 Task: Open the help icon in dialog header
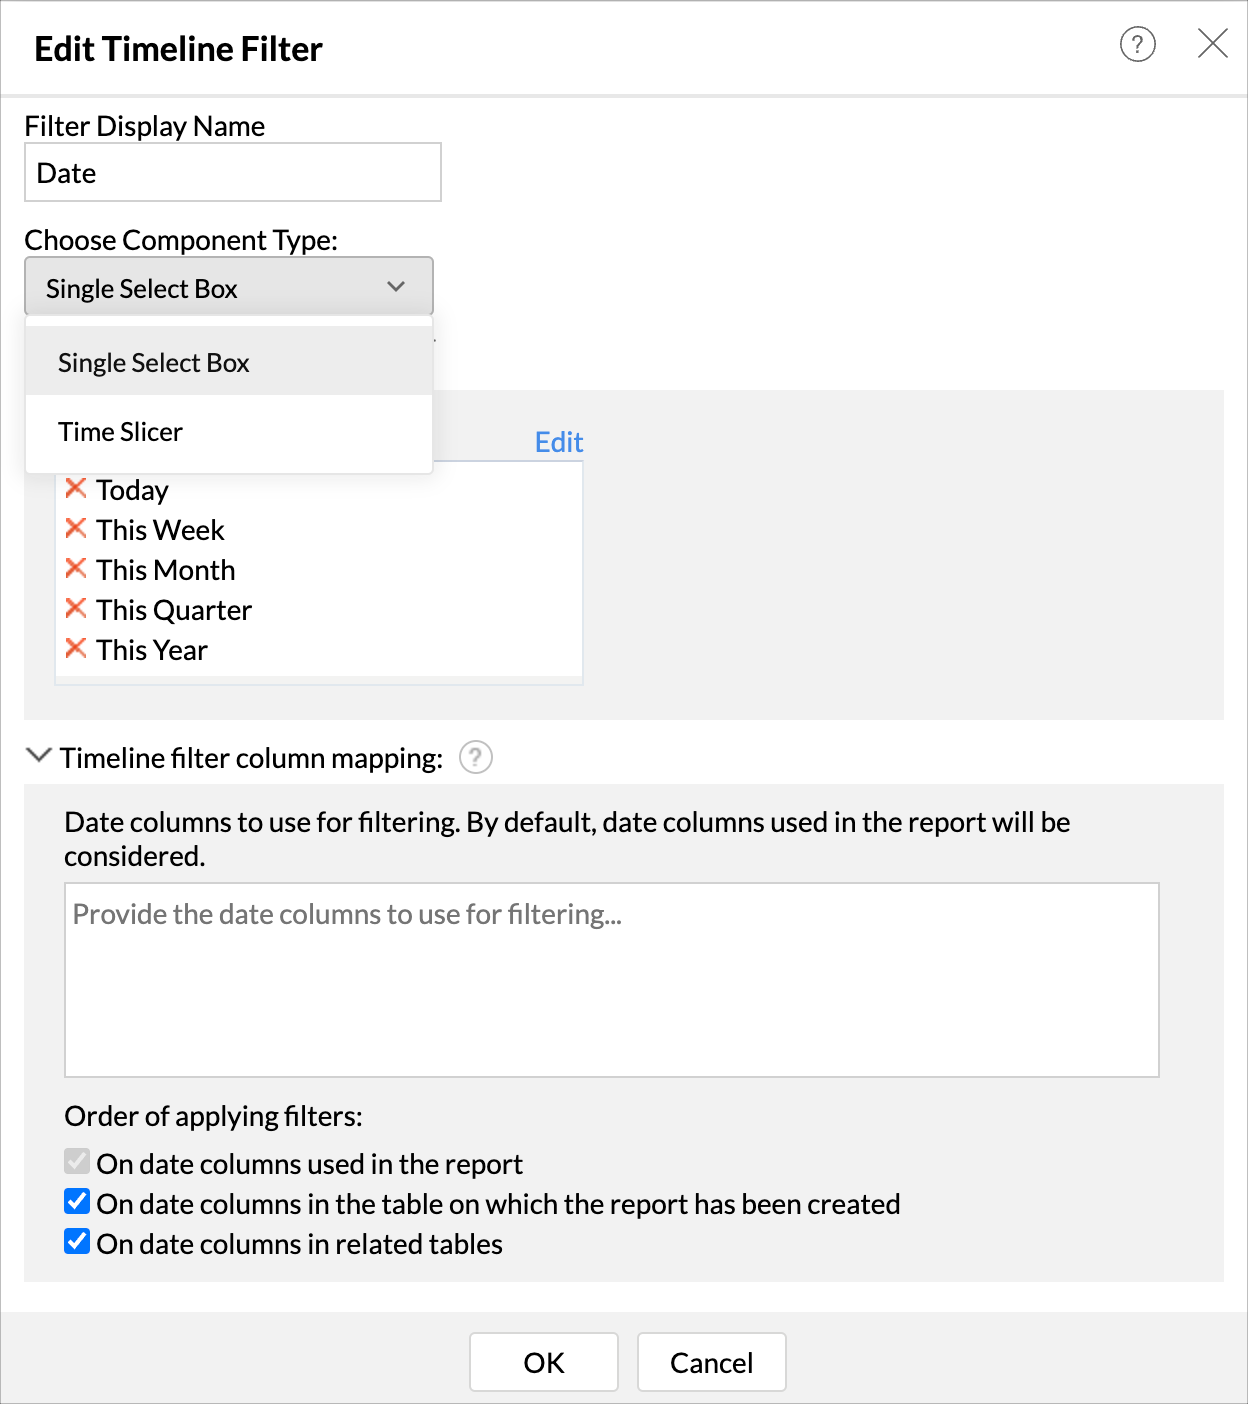click(1137, 45)
